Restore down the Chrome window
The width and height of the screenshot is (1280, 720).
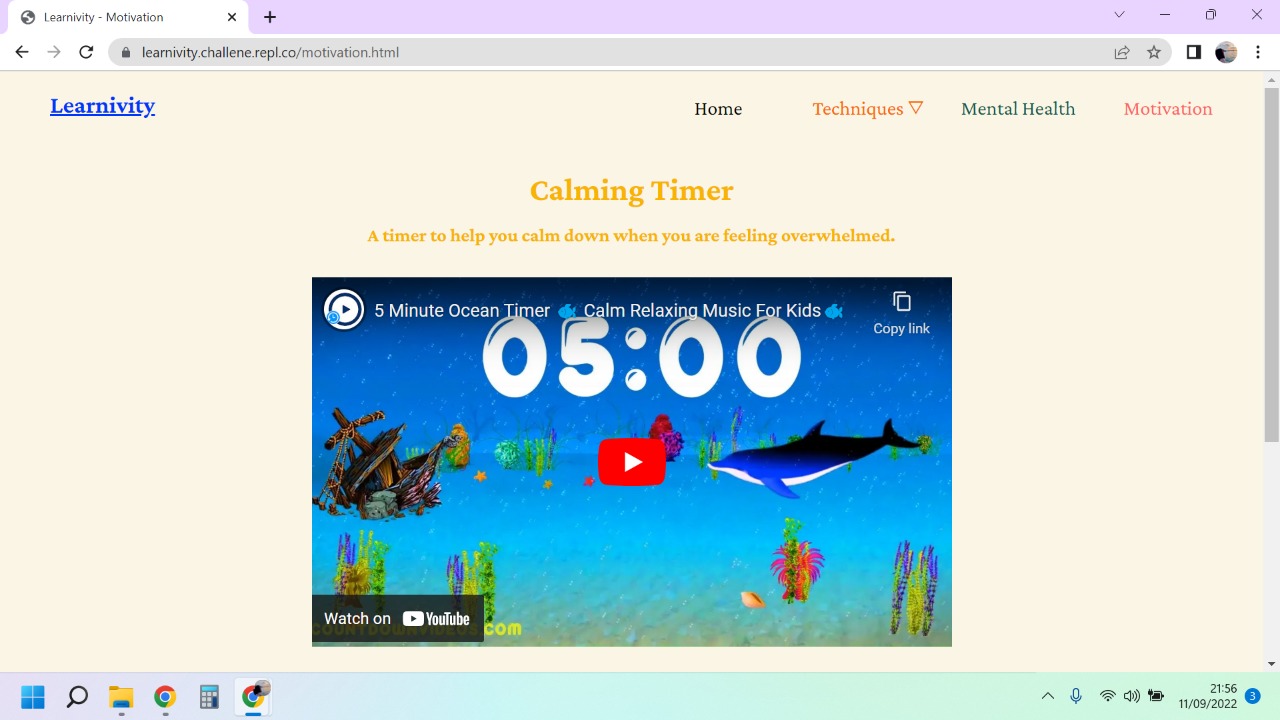point(1211,14)
